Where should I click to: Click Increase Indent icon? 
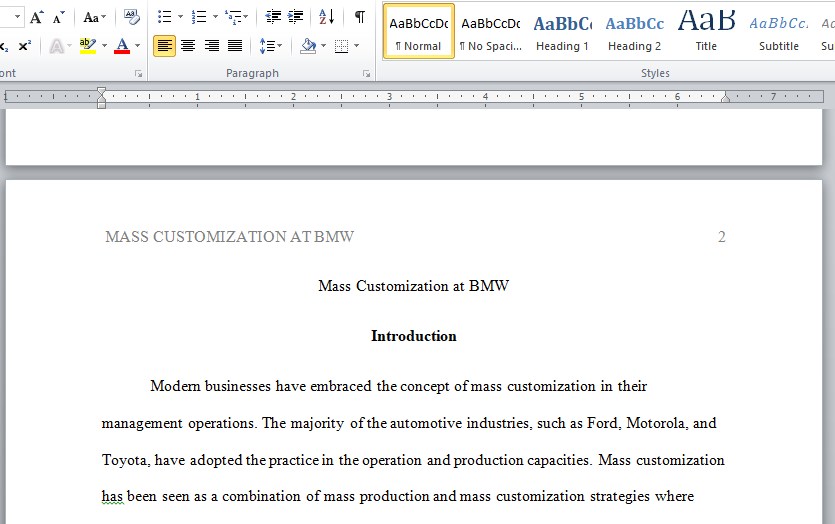coord(295,17)
